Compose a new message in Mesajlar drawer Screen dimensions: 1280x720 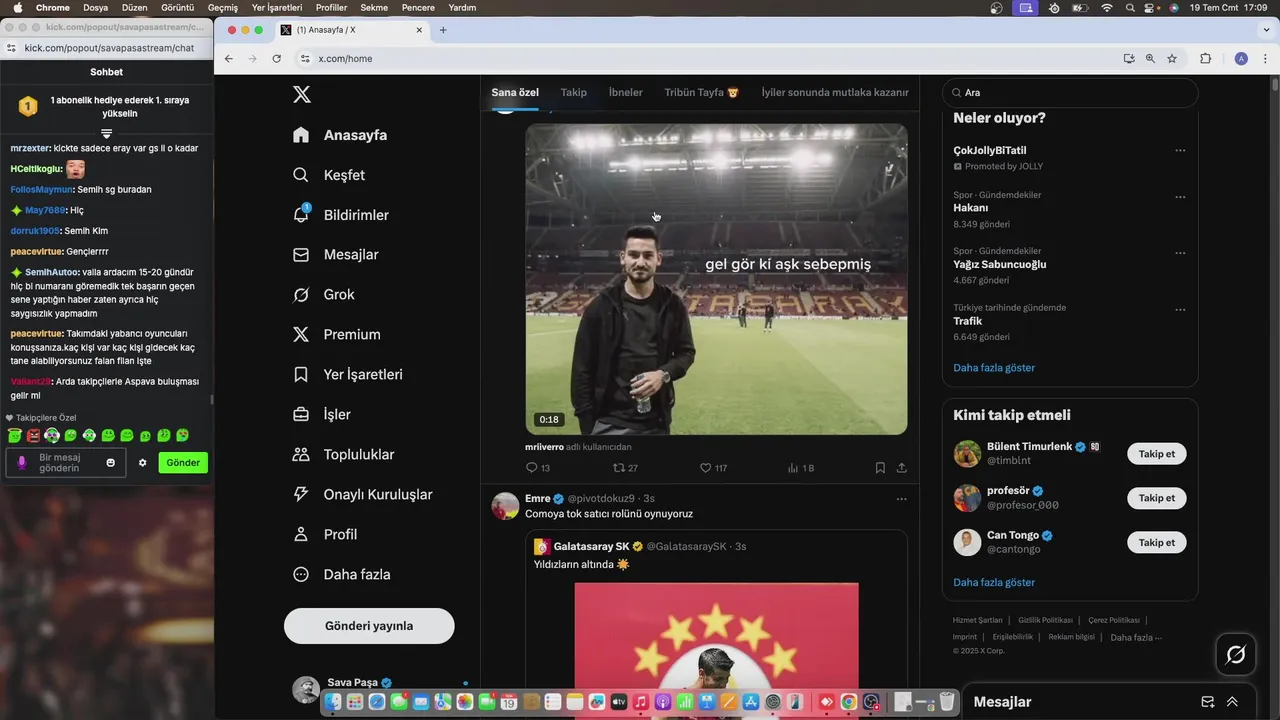[1208, 702]
